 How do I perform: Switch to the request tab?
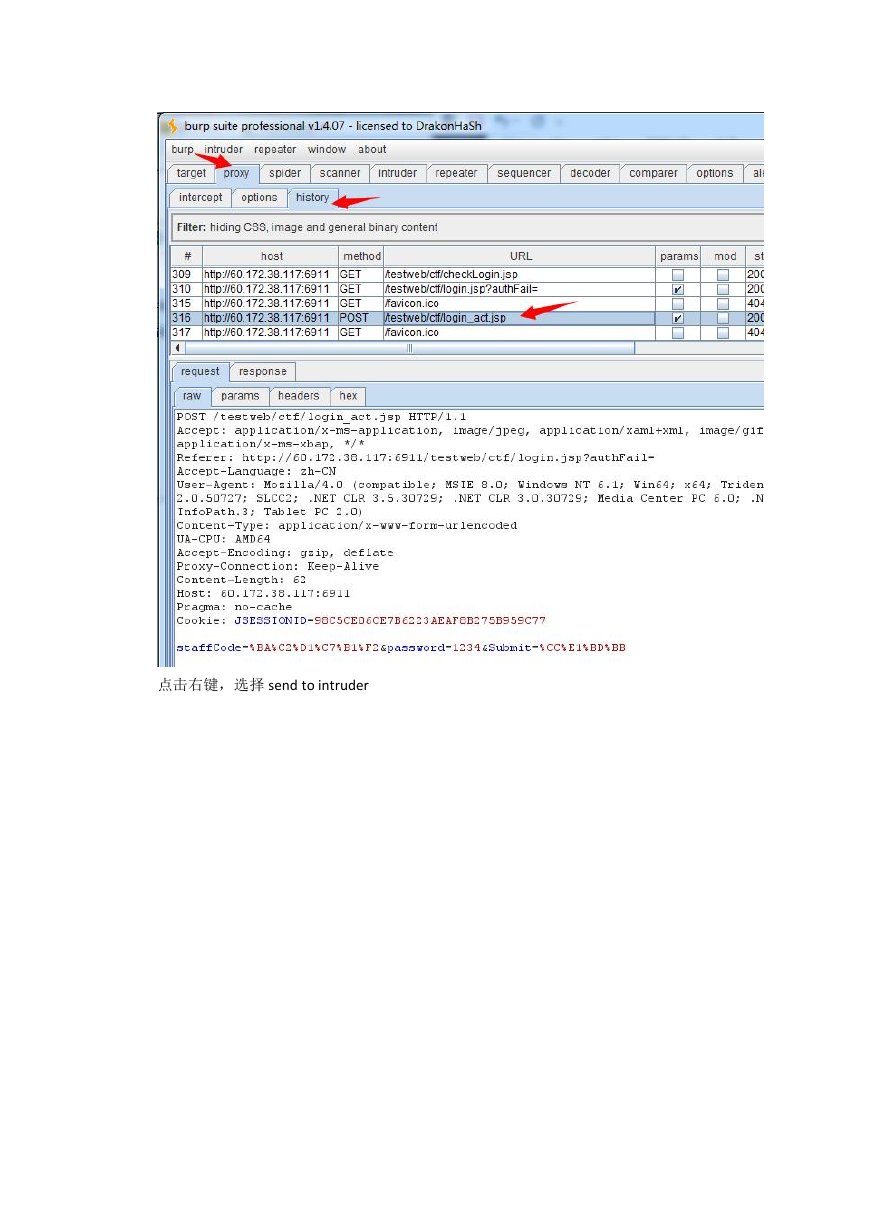click(x=200, y=371)
